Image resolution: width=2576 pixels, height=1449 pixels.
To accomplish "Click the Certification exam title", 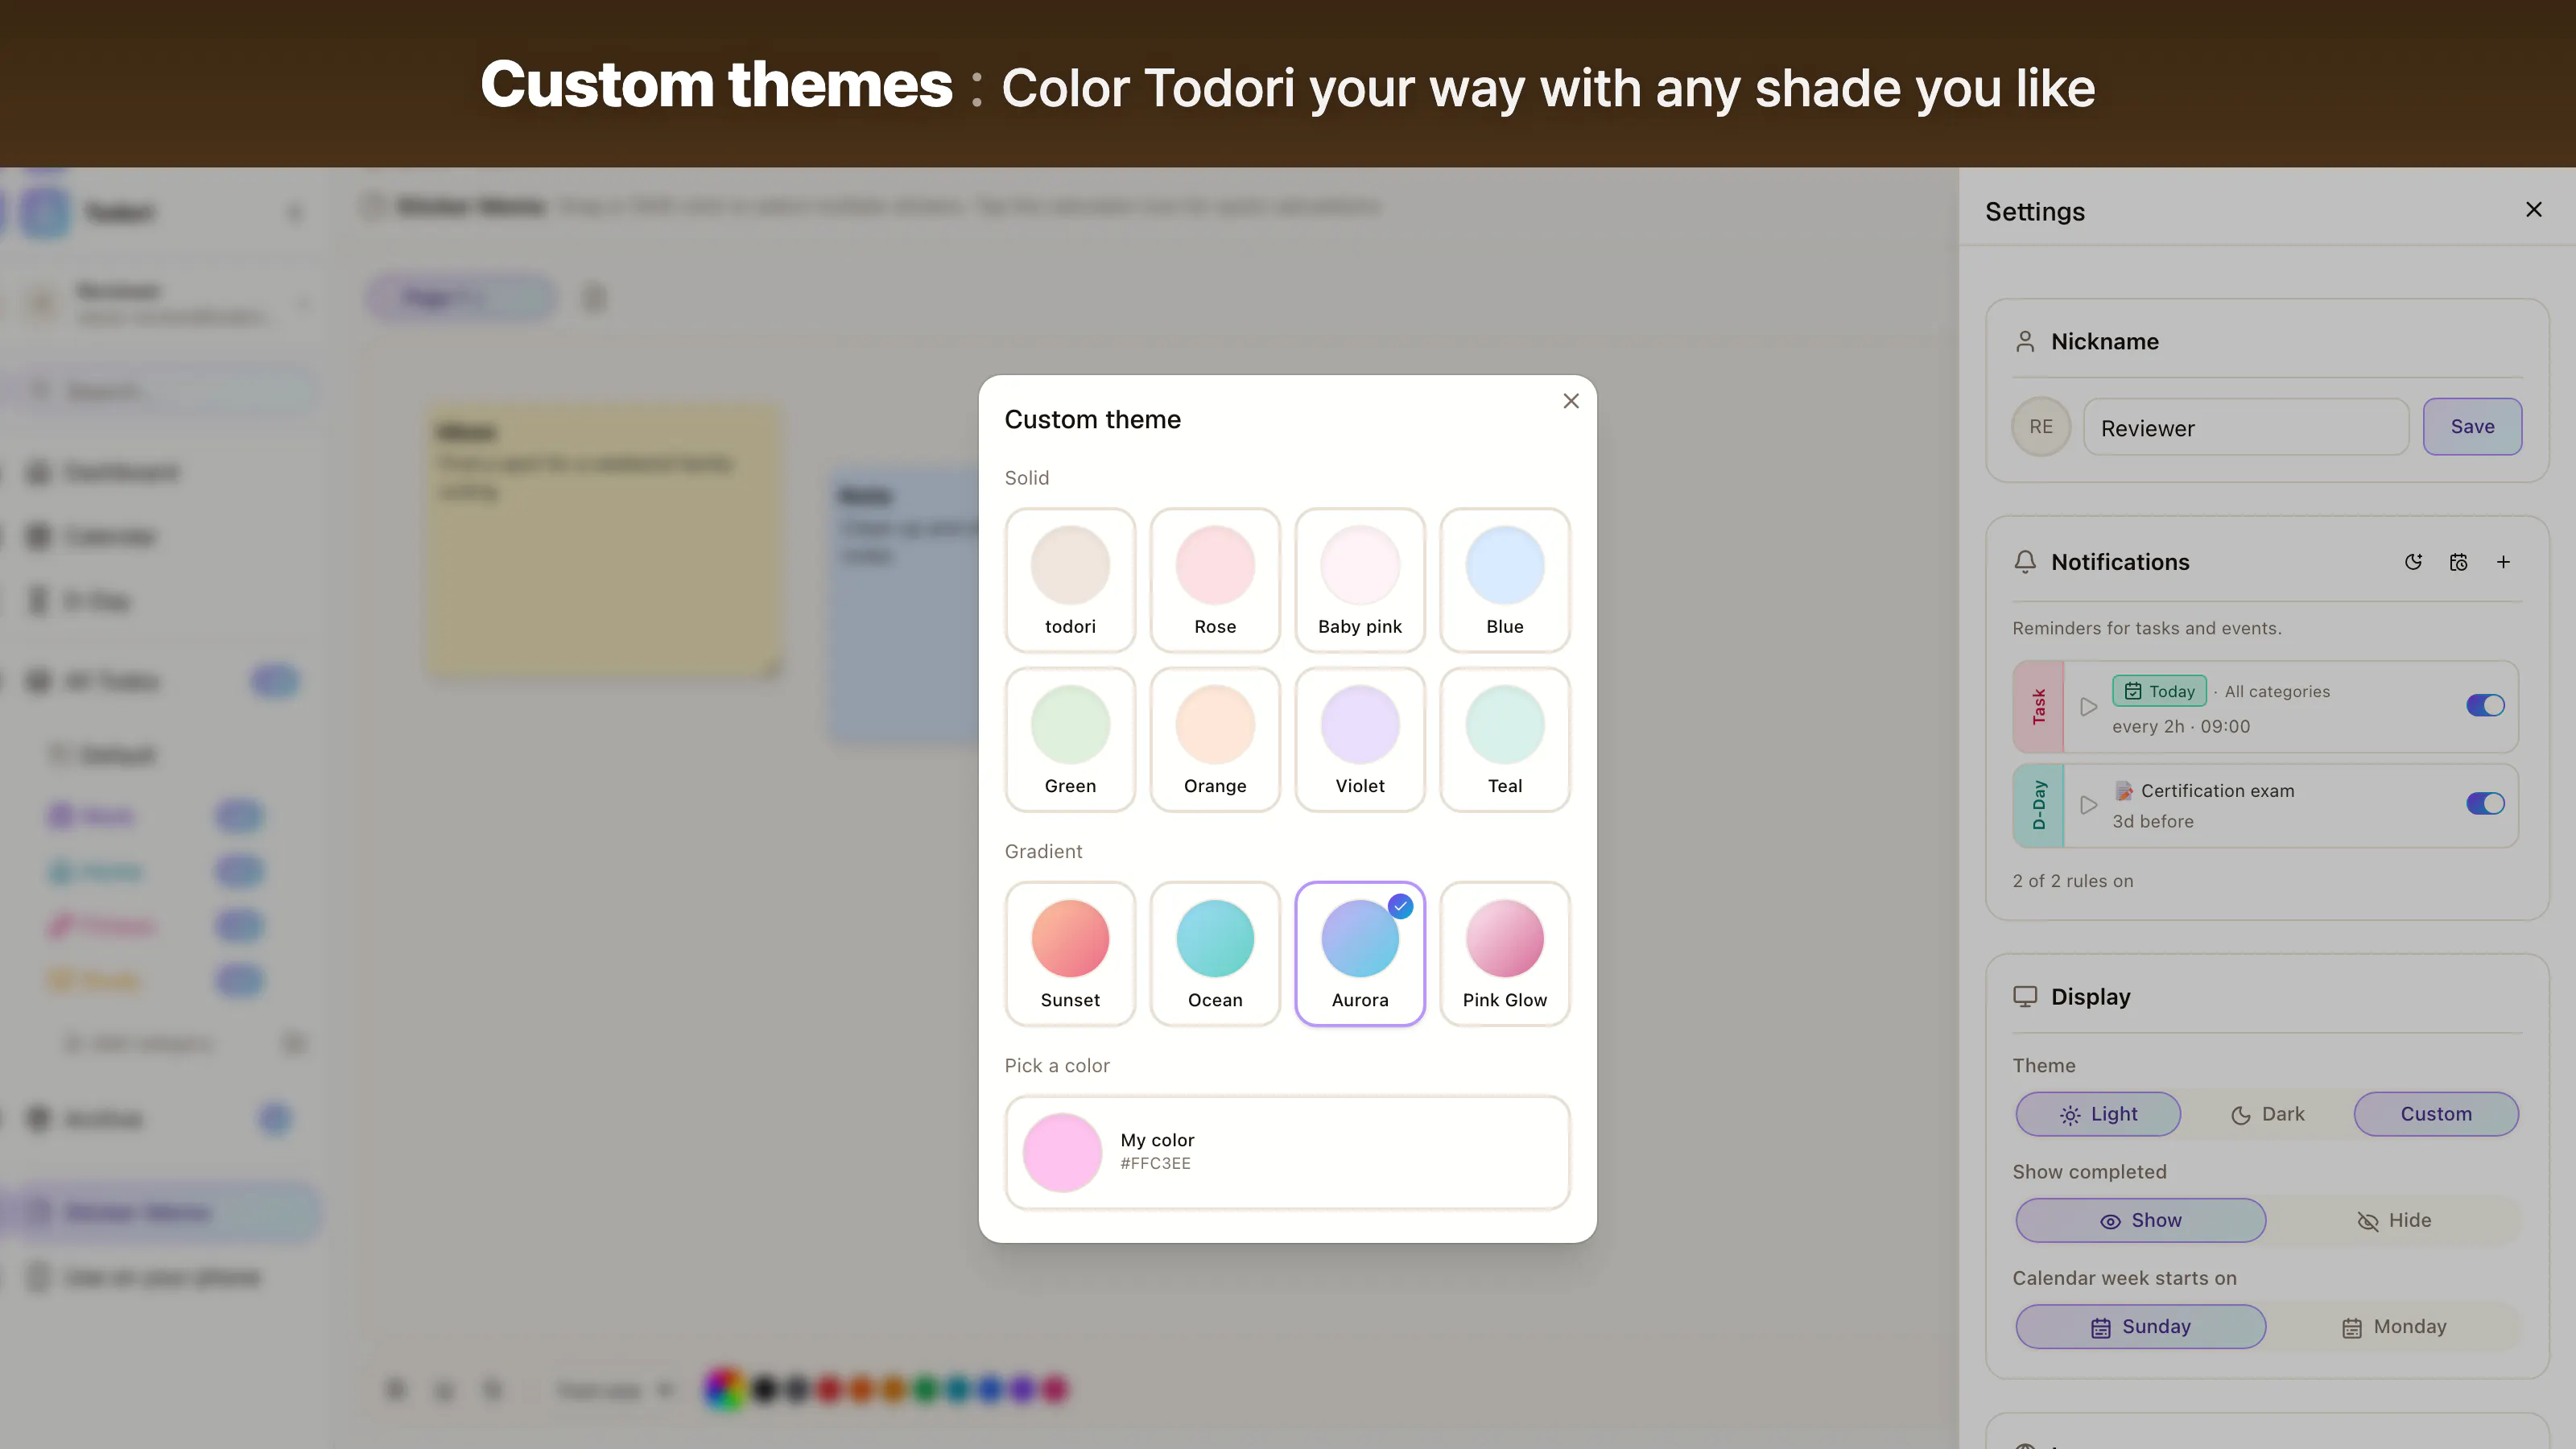I will tap(2217, 791).
